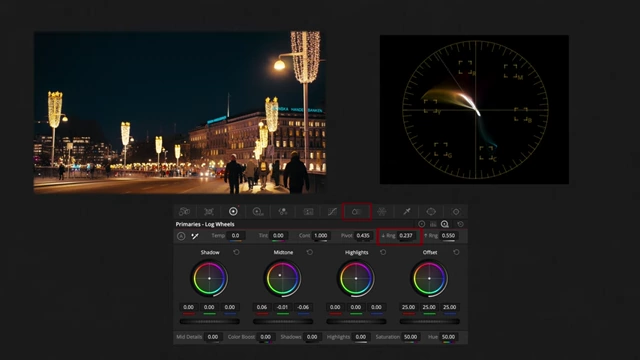Click the Highlights color wheel
Screen dimensions: 640x360
click(x=356, y=278)
